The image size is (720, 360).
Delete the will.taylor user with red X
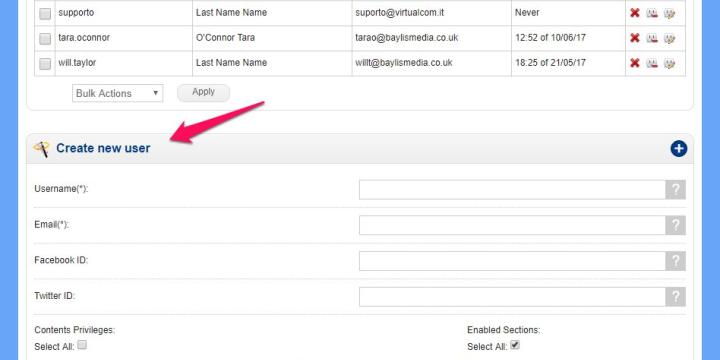click(635, 63)
